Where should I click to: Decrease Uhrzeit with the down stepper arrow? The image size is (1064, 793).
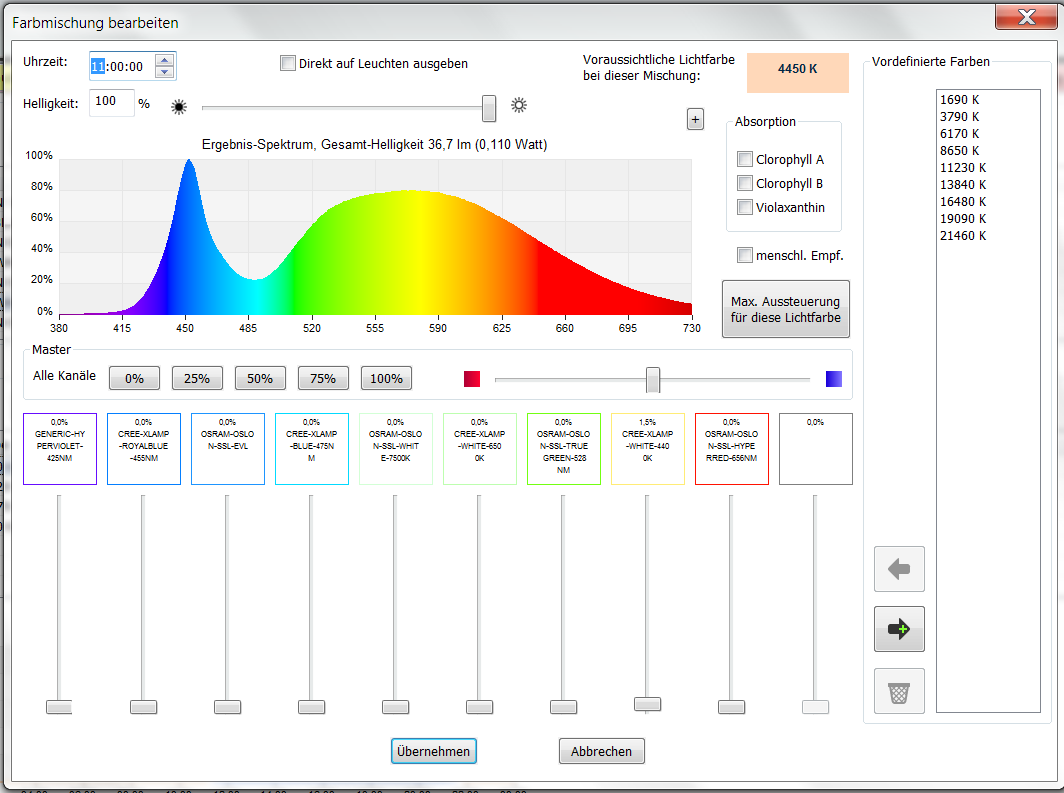165,73
